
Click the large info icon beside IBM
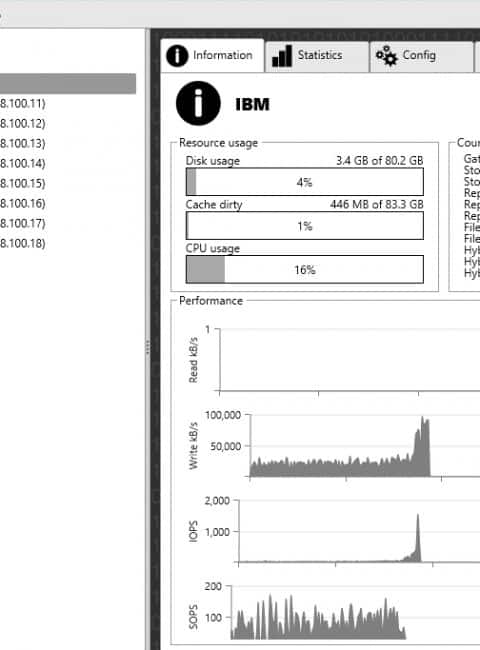point(198,103)
